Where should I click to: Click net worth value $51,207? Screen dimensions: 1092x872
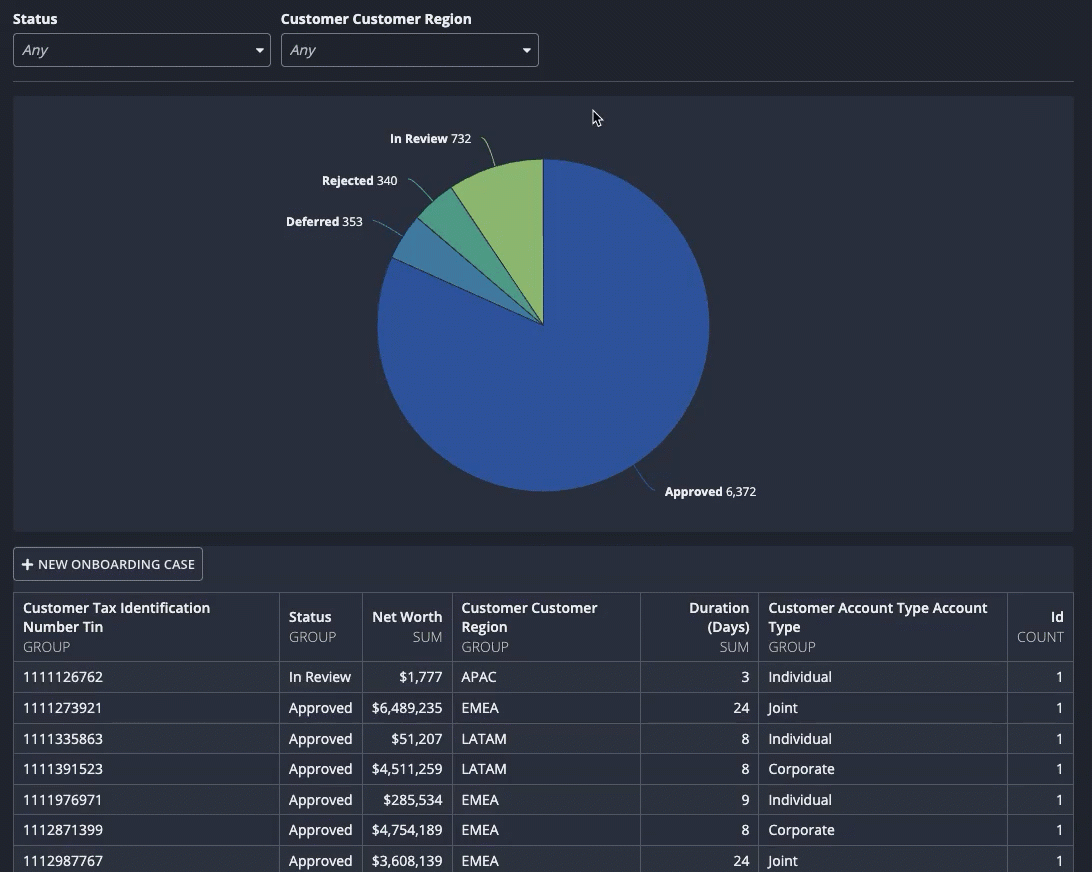[407, 738]
